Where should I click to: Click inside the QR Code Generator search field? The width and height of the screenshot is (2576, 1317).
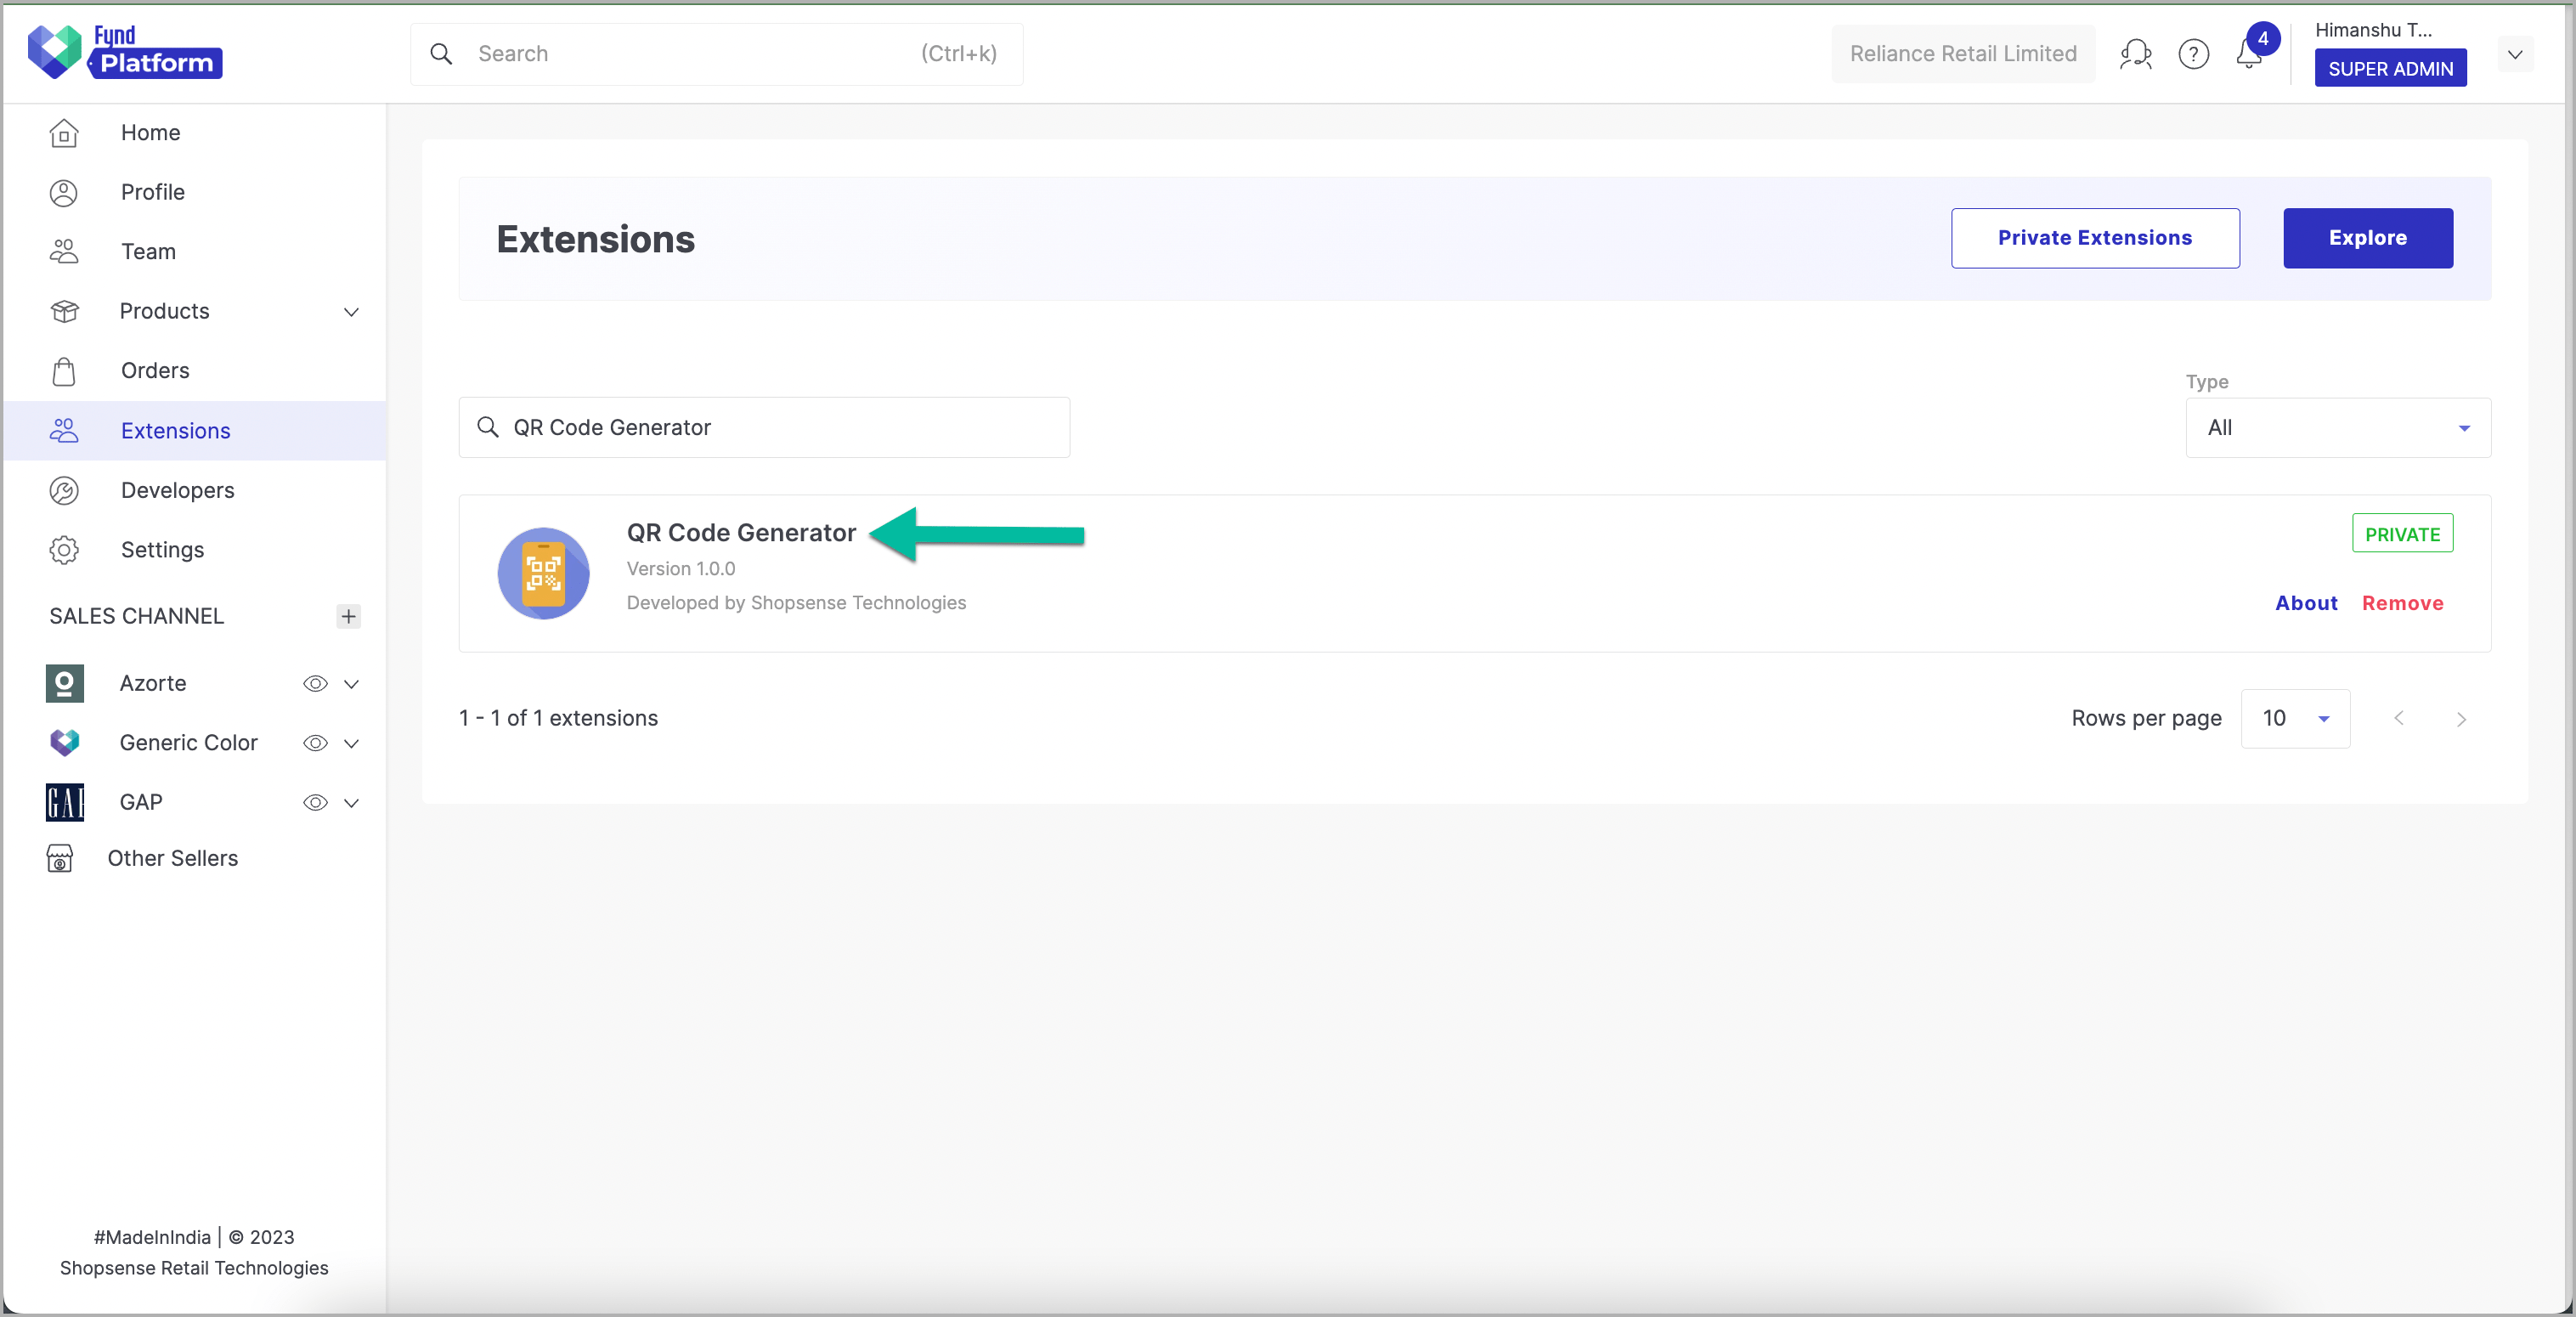[763, 427]
